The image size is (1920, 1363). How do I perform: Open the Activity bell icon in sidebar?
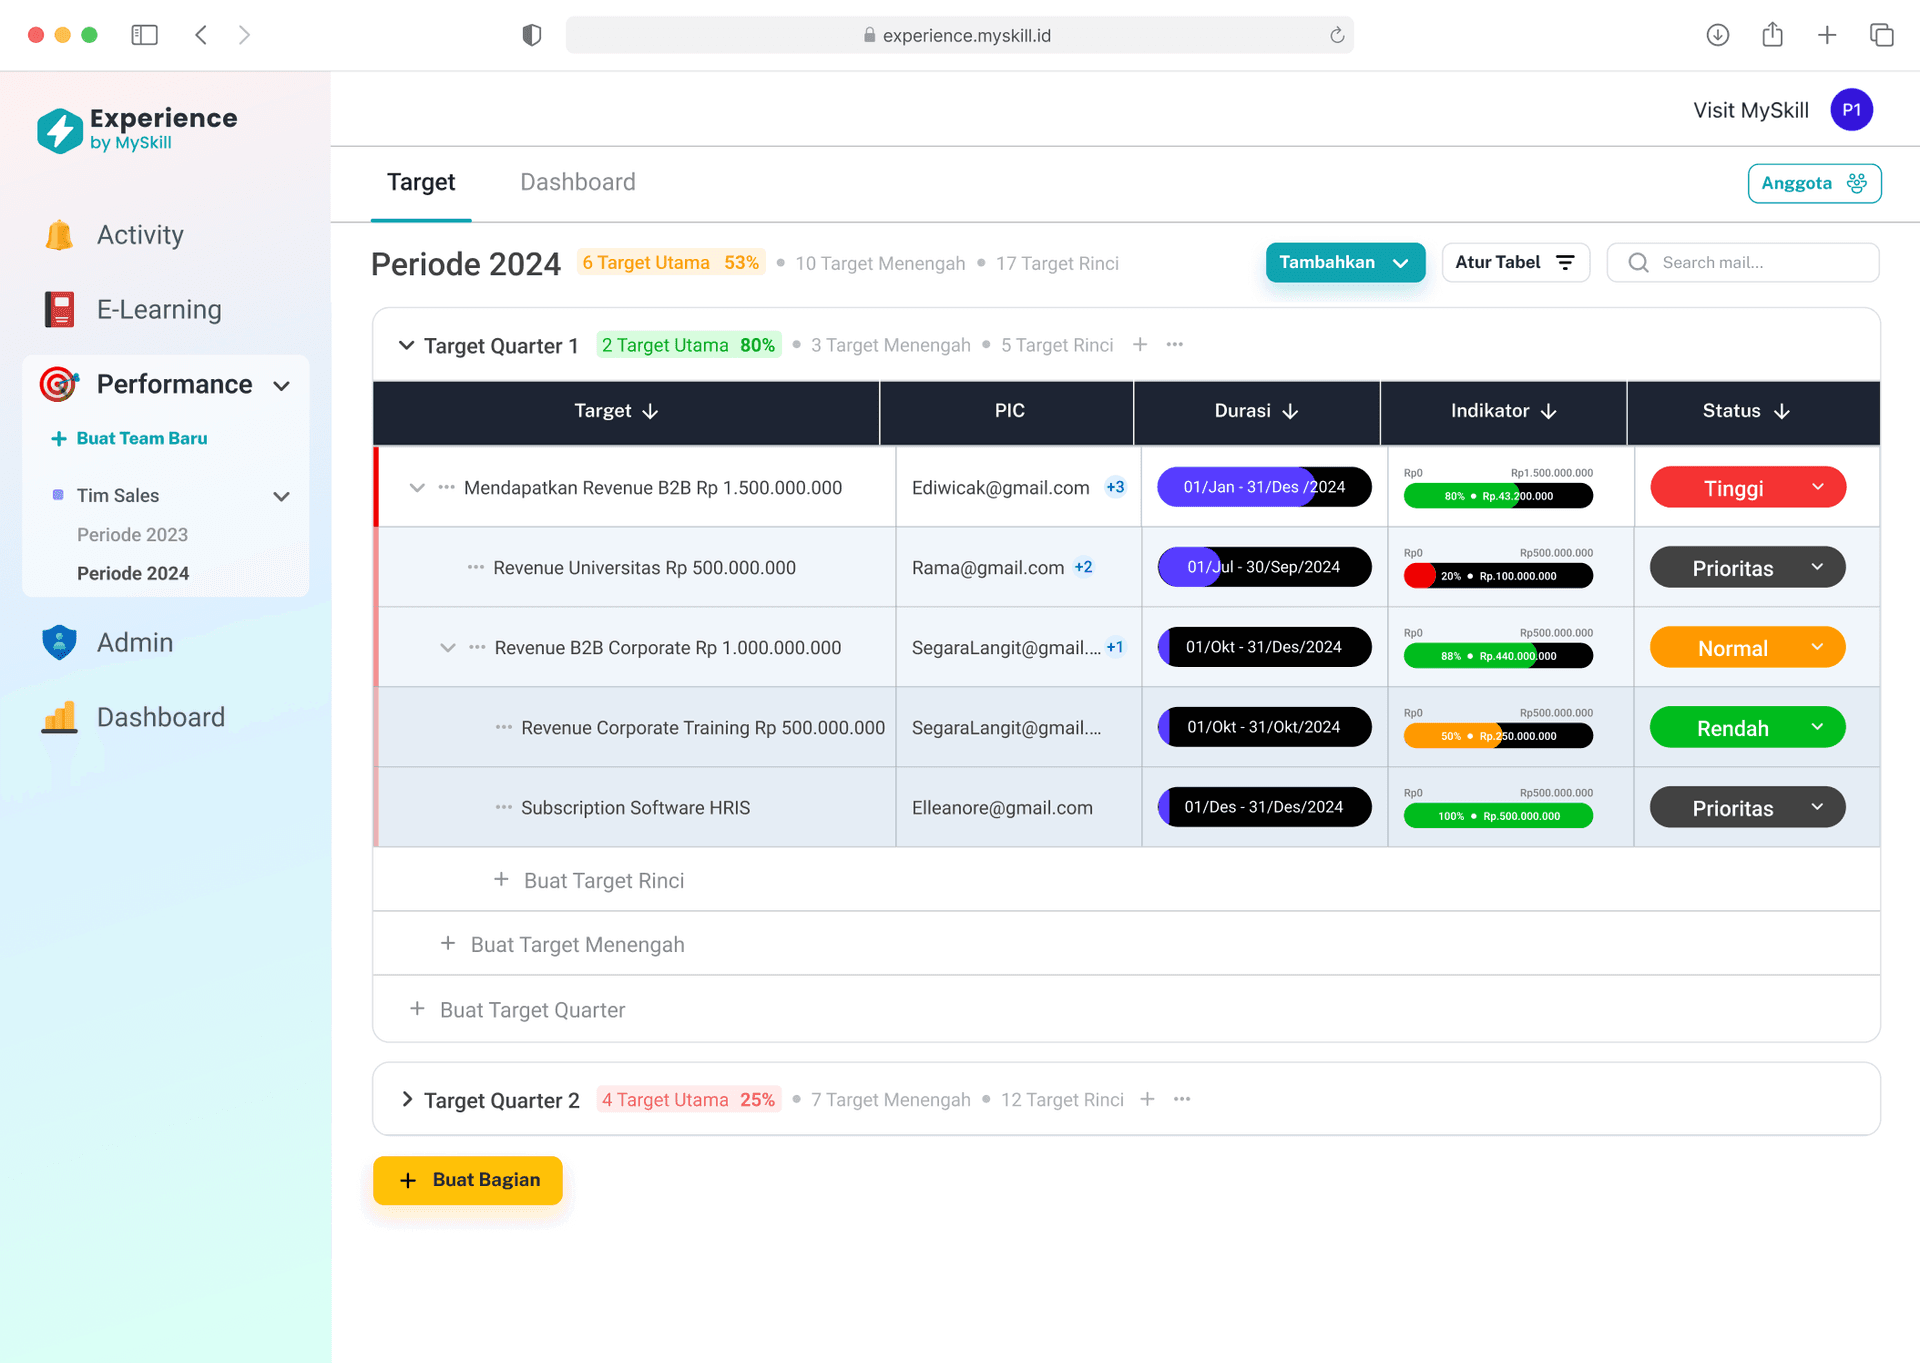(59, 234)
